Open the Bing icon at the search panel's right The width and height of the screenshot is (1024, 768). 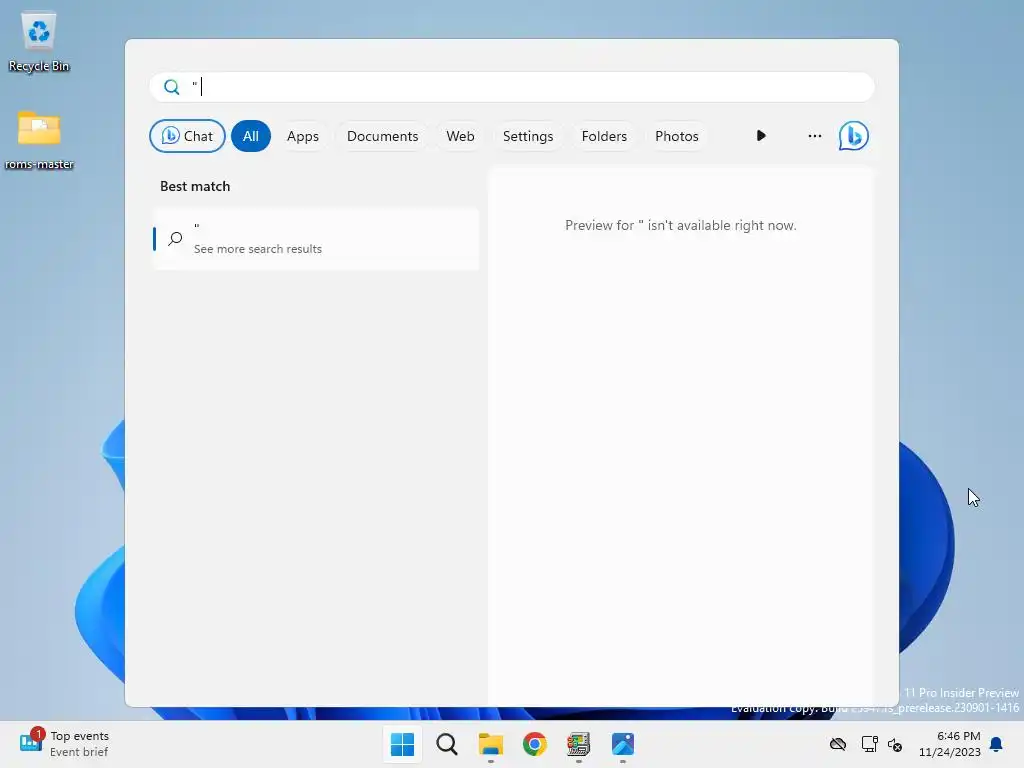tap(854, 136)
